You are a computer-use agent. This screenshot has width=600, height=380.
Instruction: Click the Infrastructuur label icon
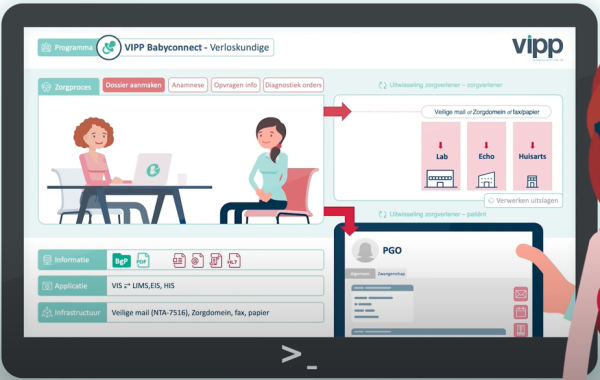(47, 312)
